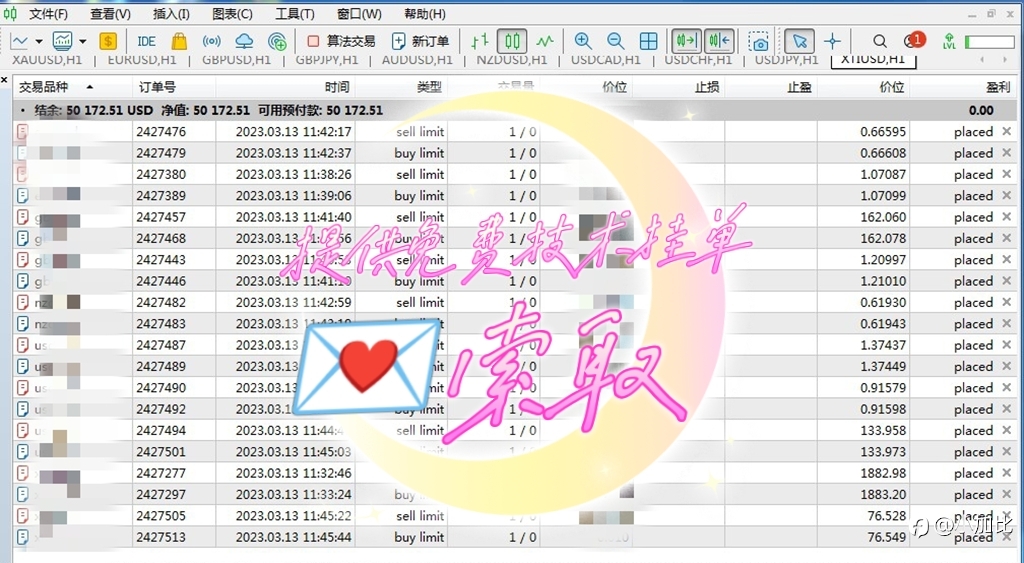The width and height of the screenshot is (1024, 563).
Task: Switch chart to candlestick mode
Action: click(513, 41)
